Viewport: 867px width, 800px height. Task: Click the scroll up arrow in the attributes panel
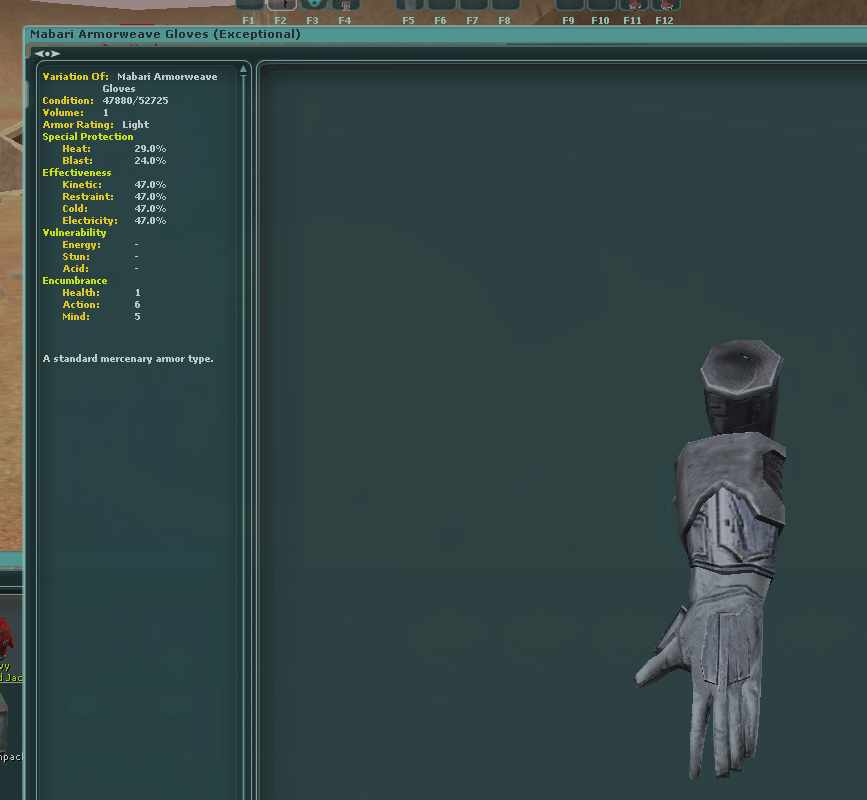[x=243, y=70]
